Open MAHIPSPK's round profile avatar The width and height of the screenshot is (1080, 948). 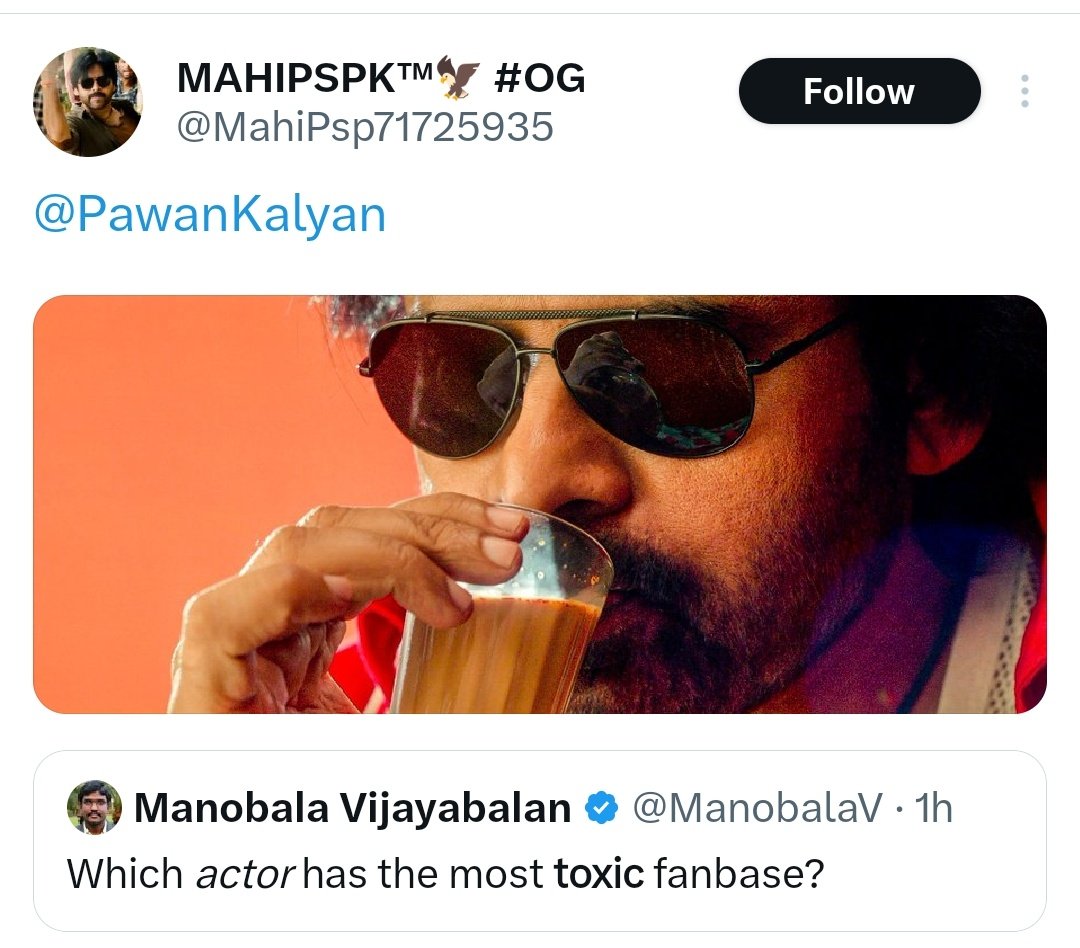coord(87,102)
